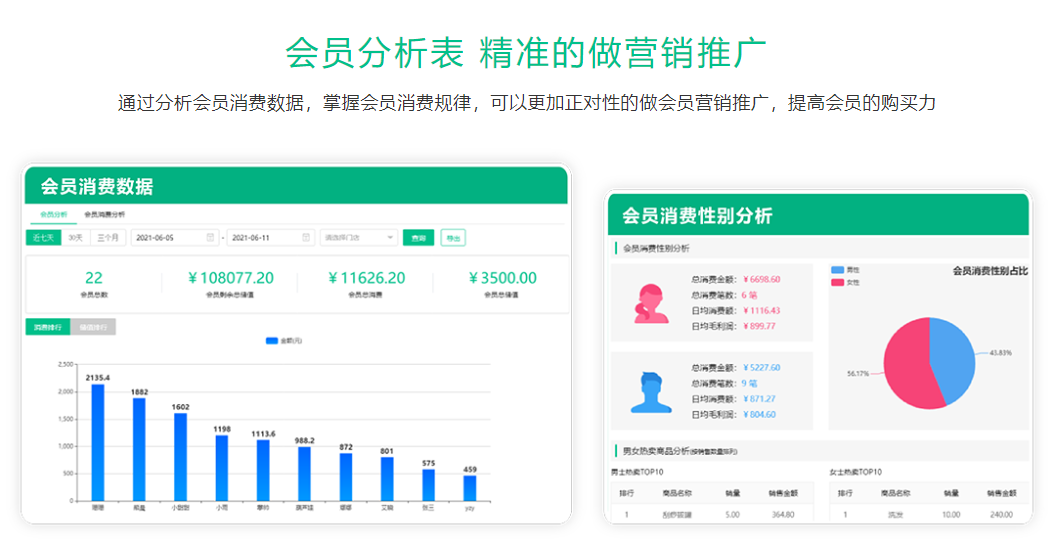
Task: Select the 30天 time range option
Action: (76, 238)
